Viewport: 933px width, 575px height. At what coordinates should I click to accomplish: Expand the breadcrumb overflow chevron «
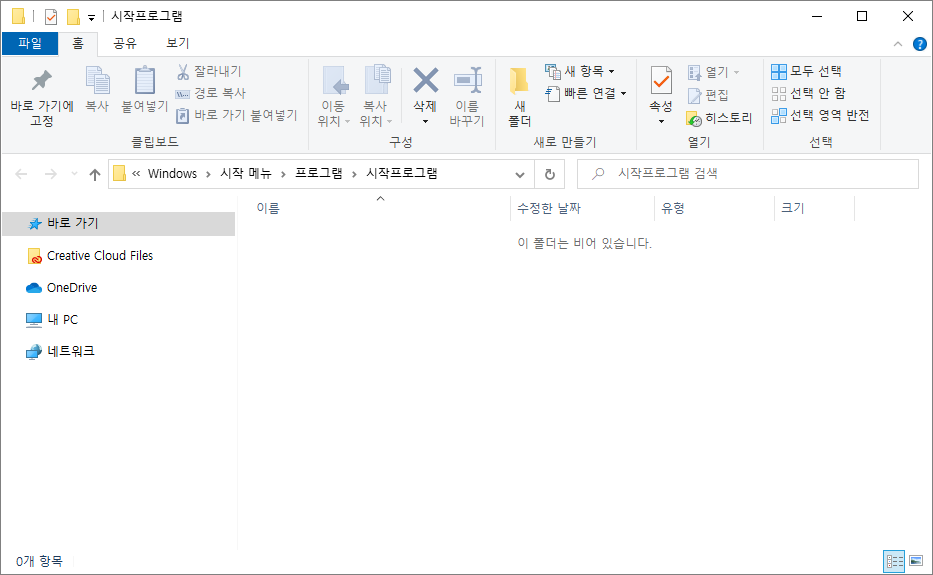click(x=136, y=174)
